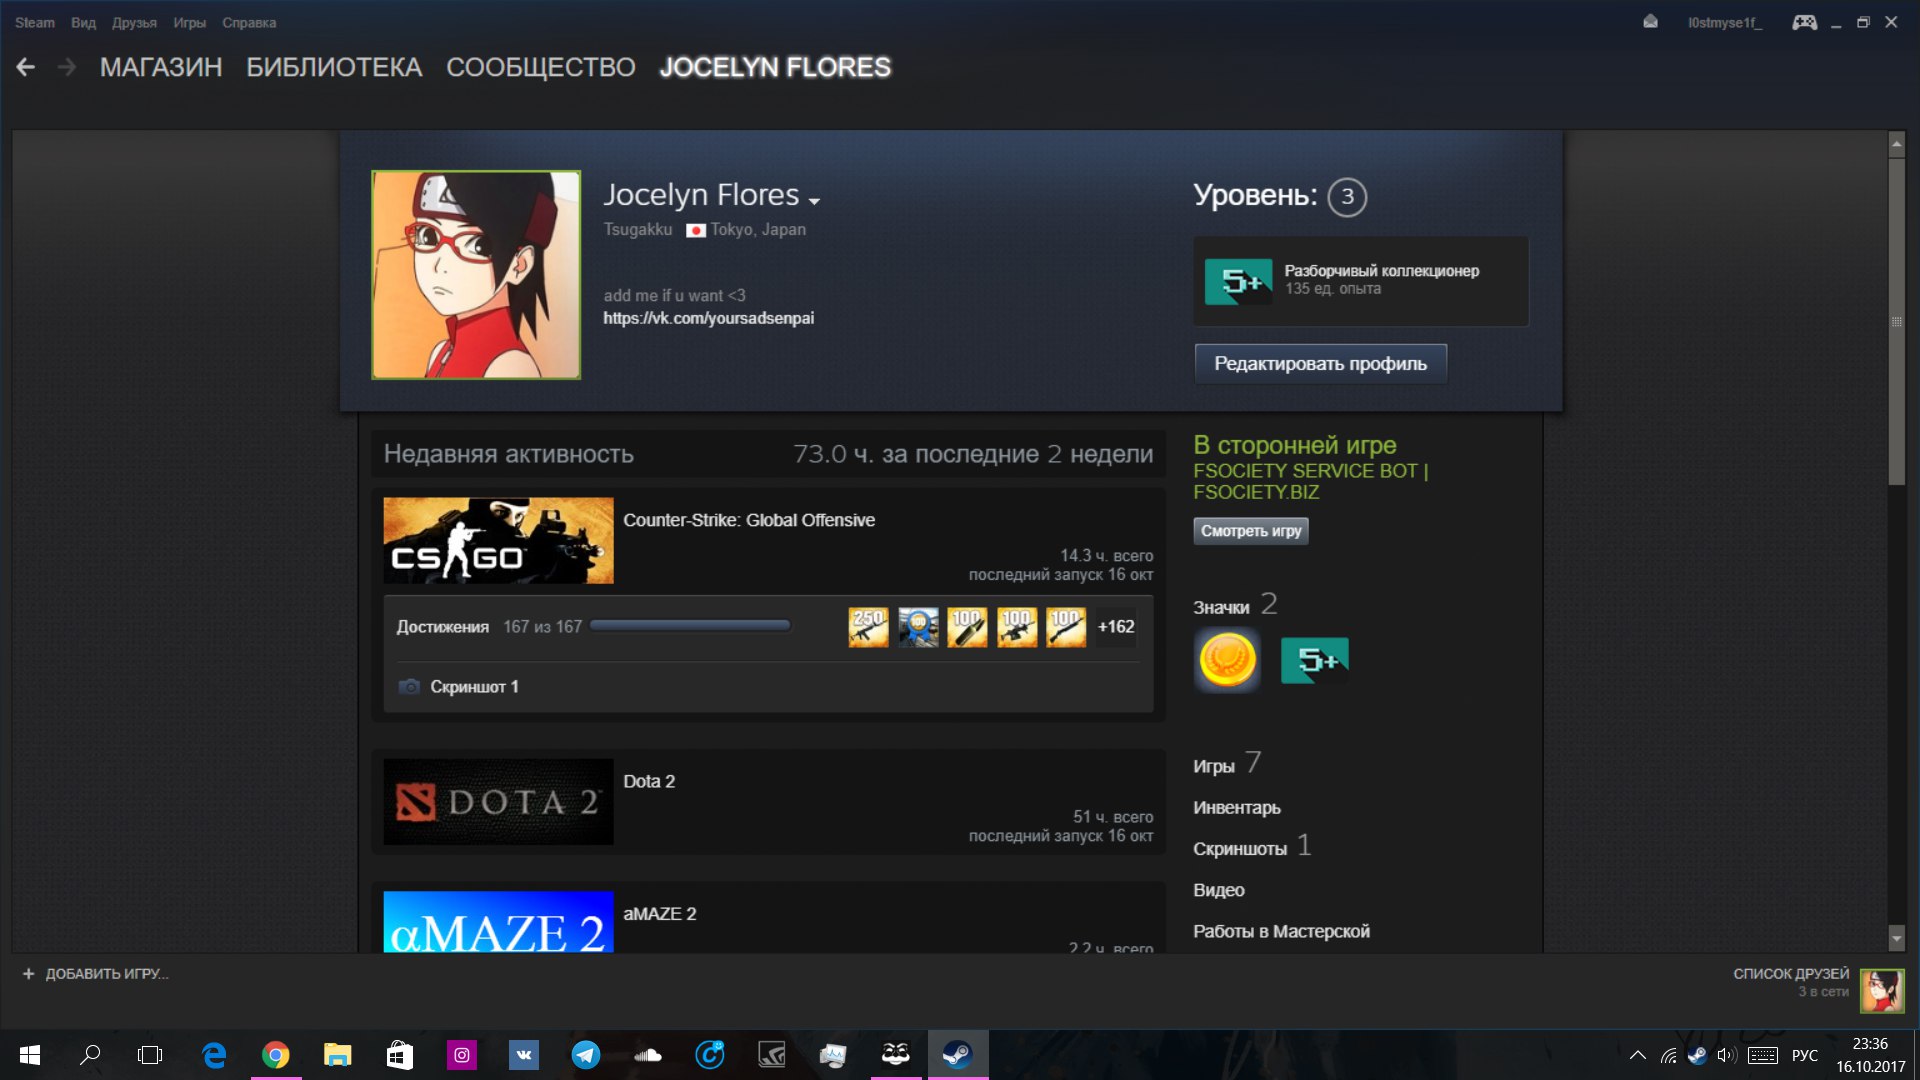Open the last 100 achievement icon before +162

click(1066, 627)
